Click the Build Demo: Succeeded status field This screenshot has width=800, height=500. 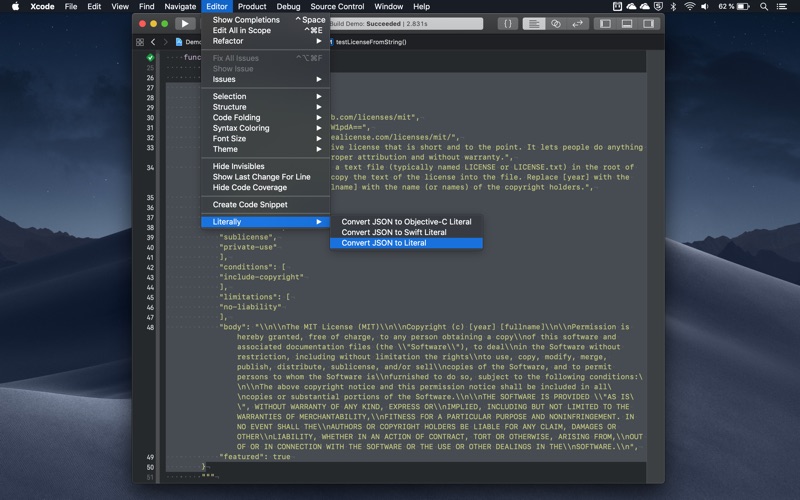[x=406, y=23]
